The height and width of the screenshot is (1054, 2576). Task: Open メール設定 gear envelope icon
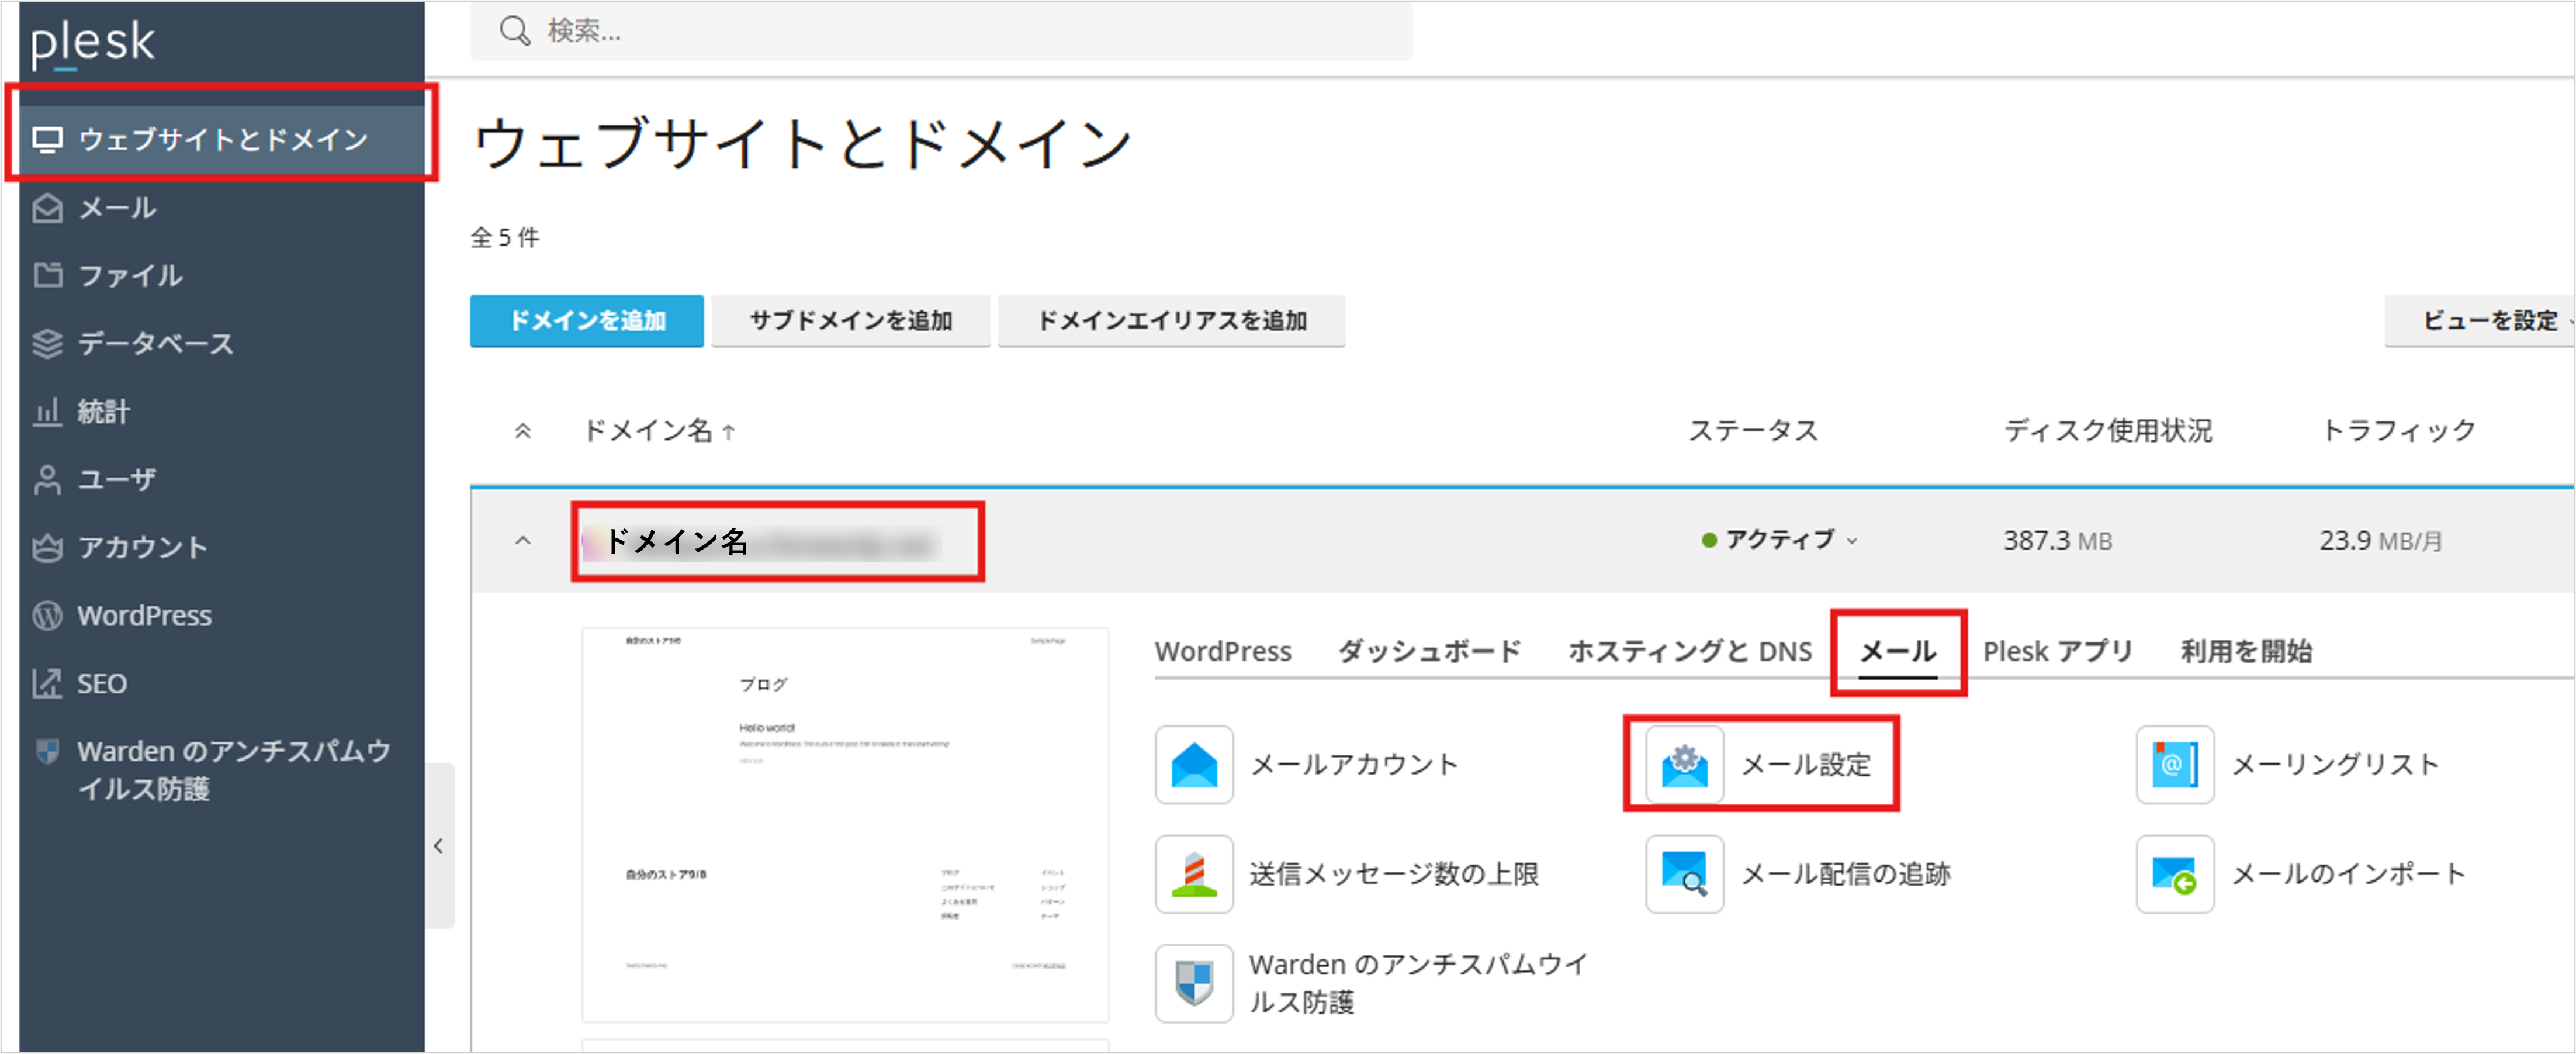[1684, 765]
